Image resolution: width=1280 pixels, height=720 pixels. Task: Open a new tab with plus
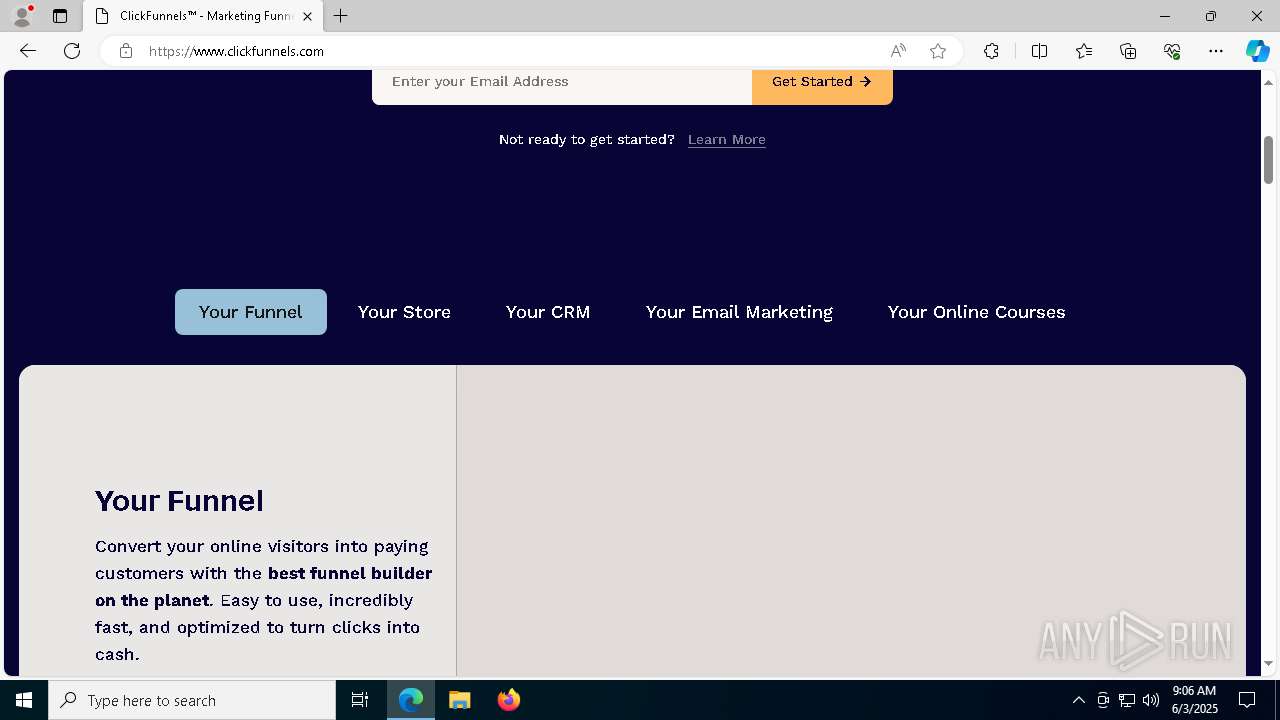(x=341, y=16)
